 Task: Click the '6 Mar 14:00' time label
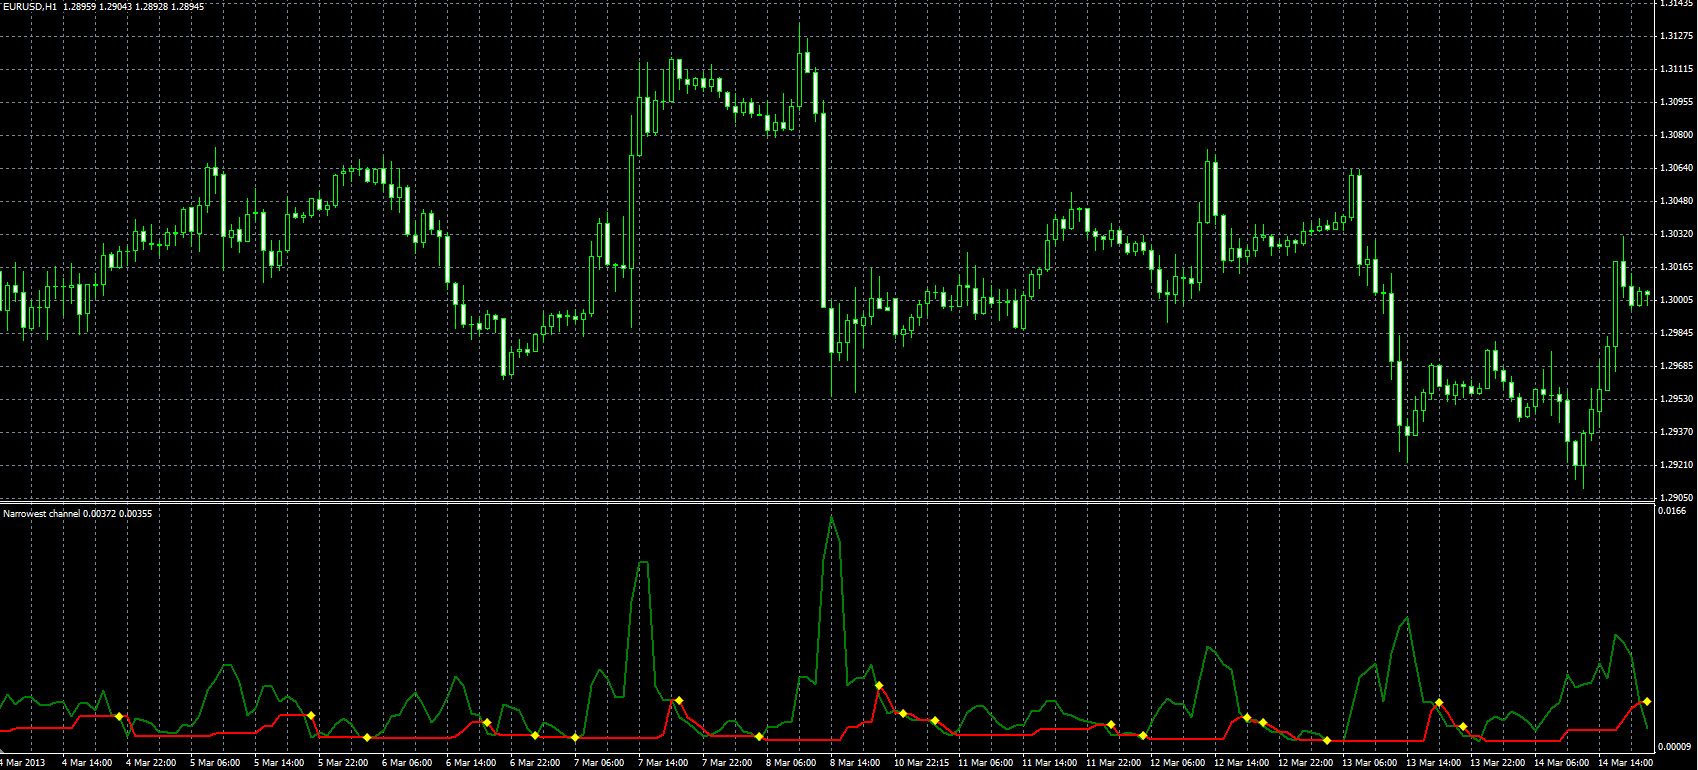(471, 763)
